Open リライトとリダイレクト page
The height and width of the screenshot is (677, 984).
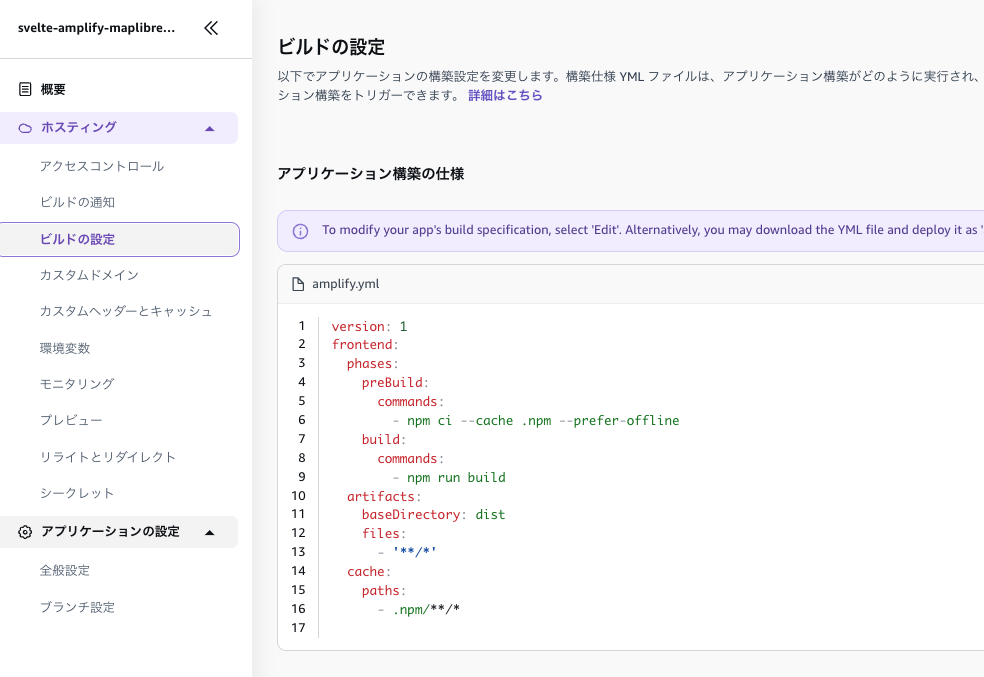[x=107, y=457]
